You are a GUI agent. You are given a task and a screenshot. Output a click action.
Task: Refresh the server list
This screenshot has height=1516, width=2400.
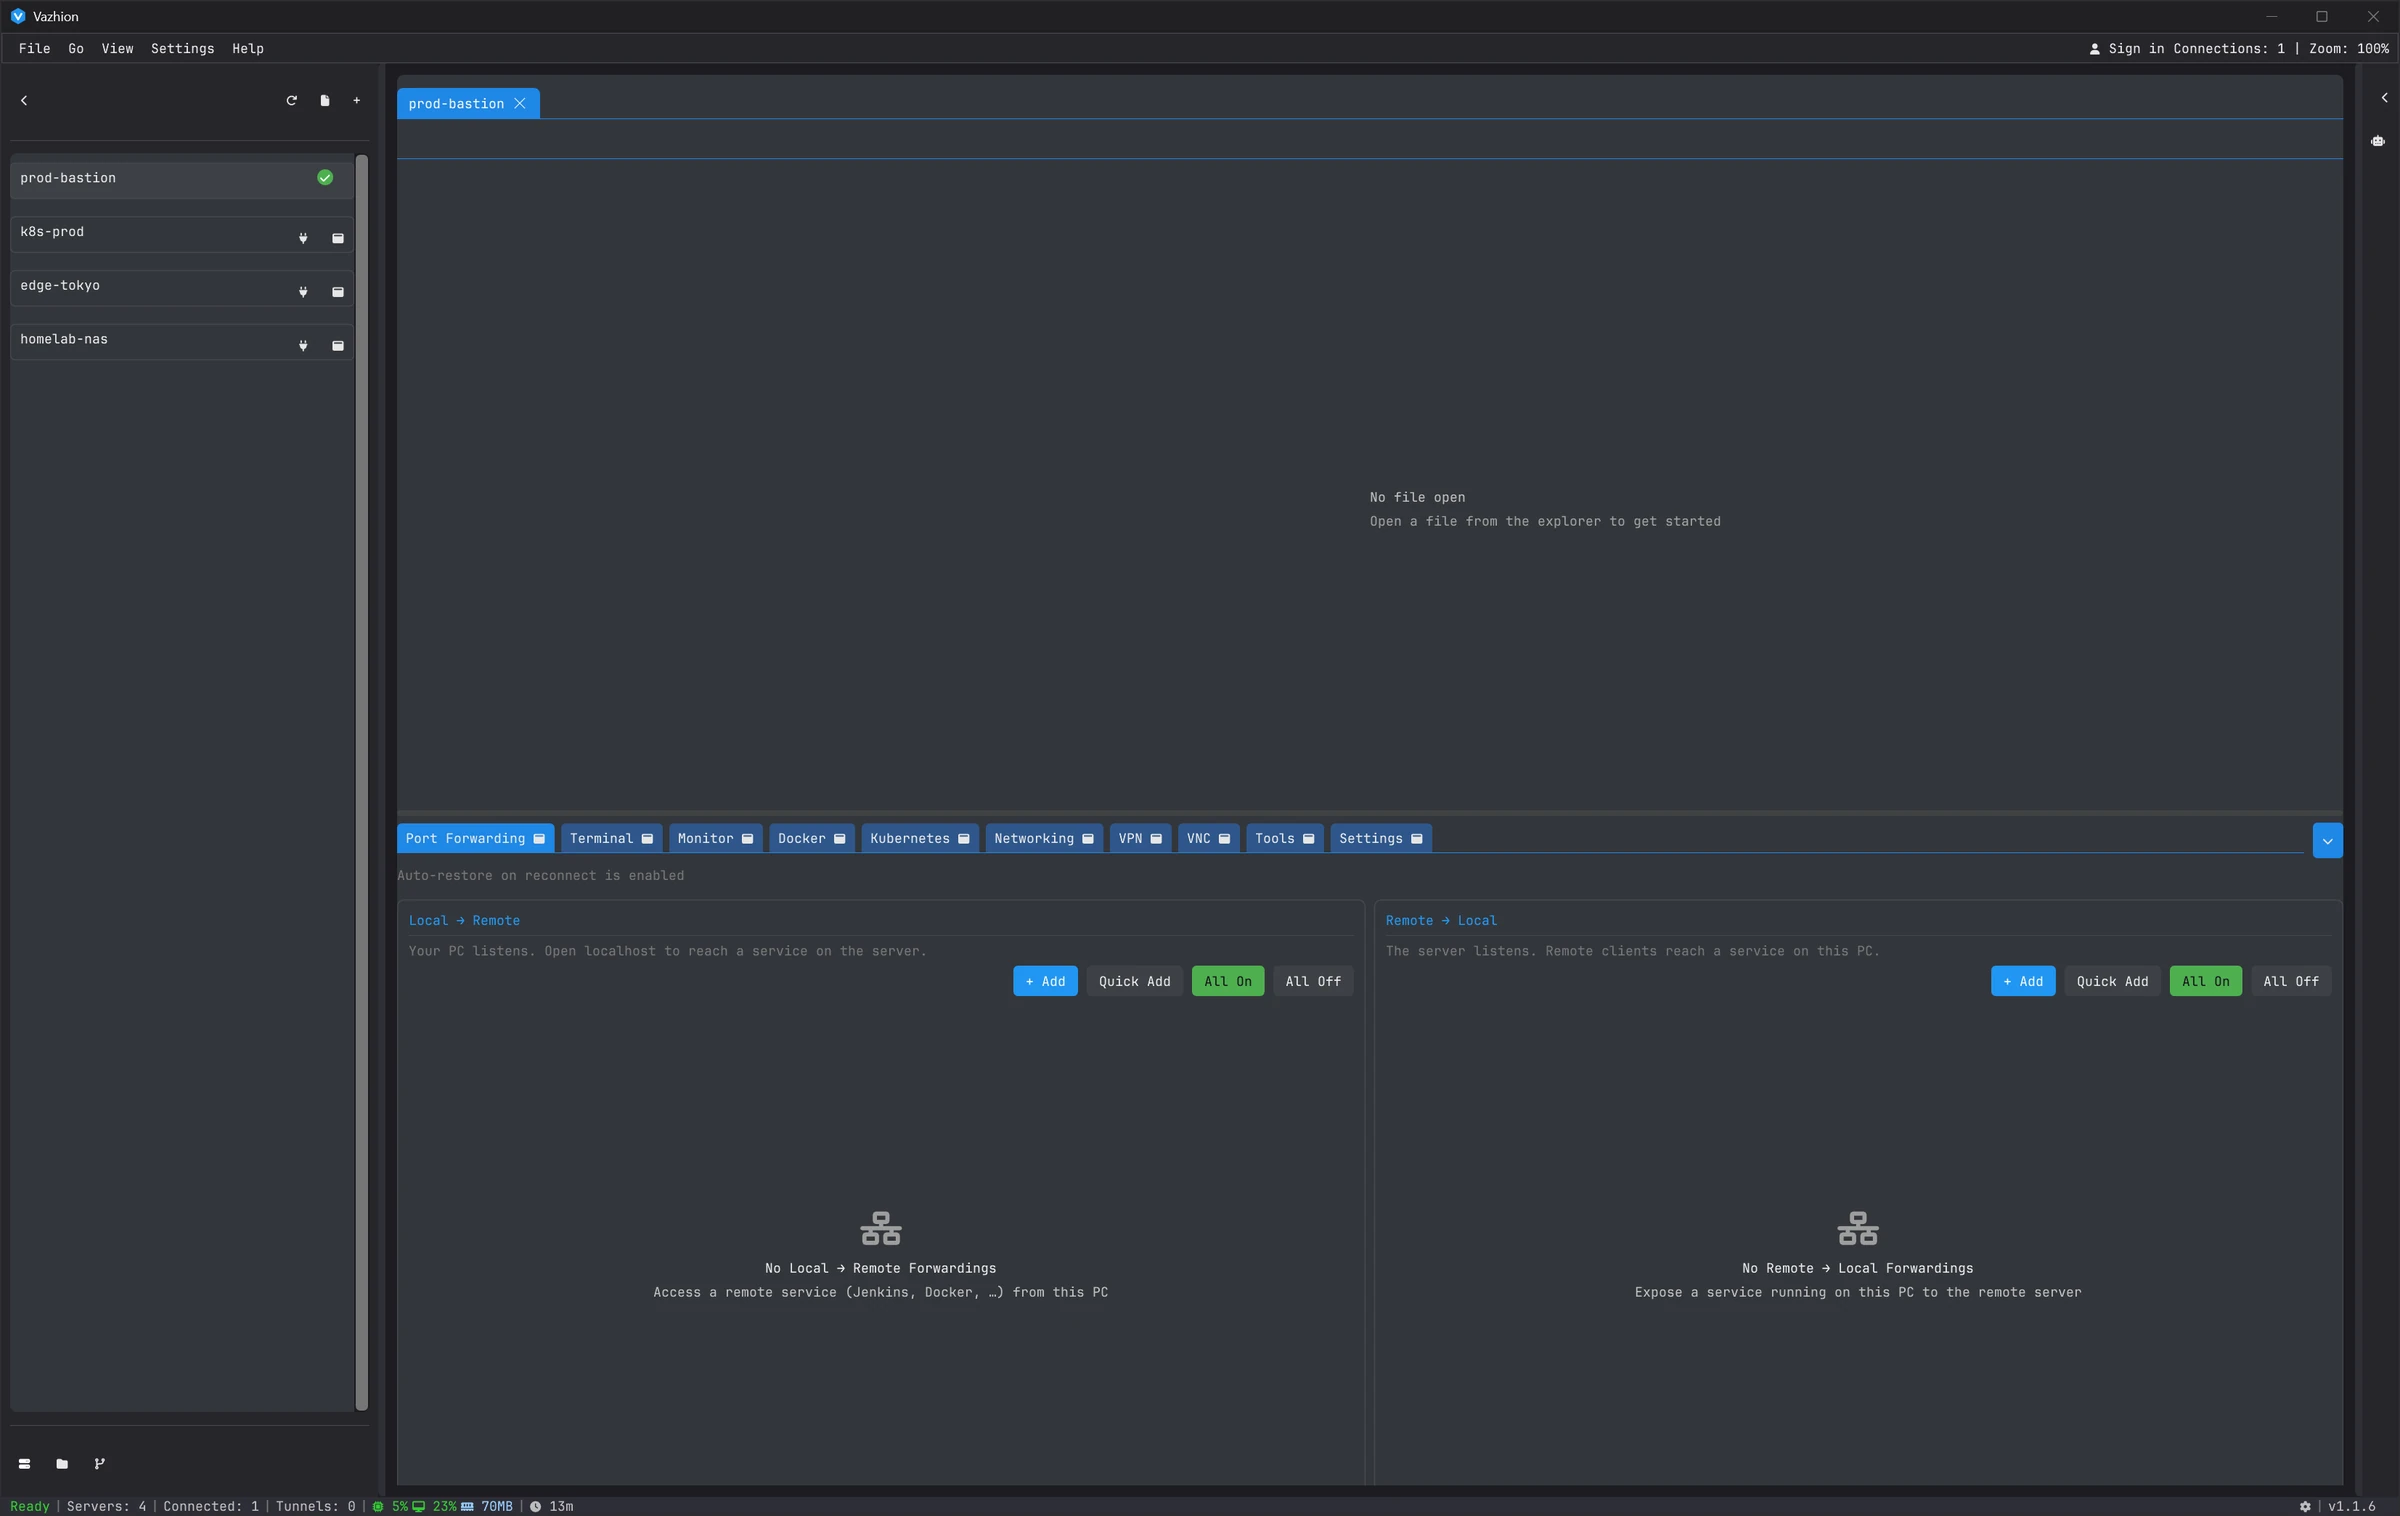(291, 100)
